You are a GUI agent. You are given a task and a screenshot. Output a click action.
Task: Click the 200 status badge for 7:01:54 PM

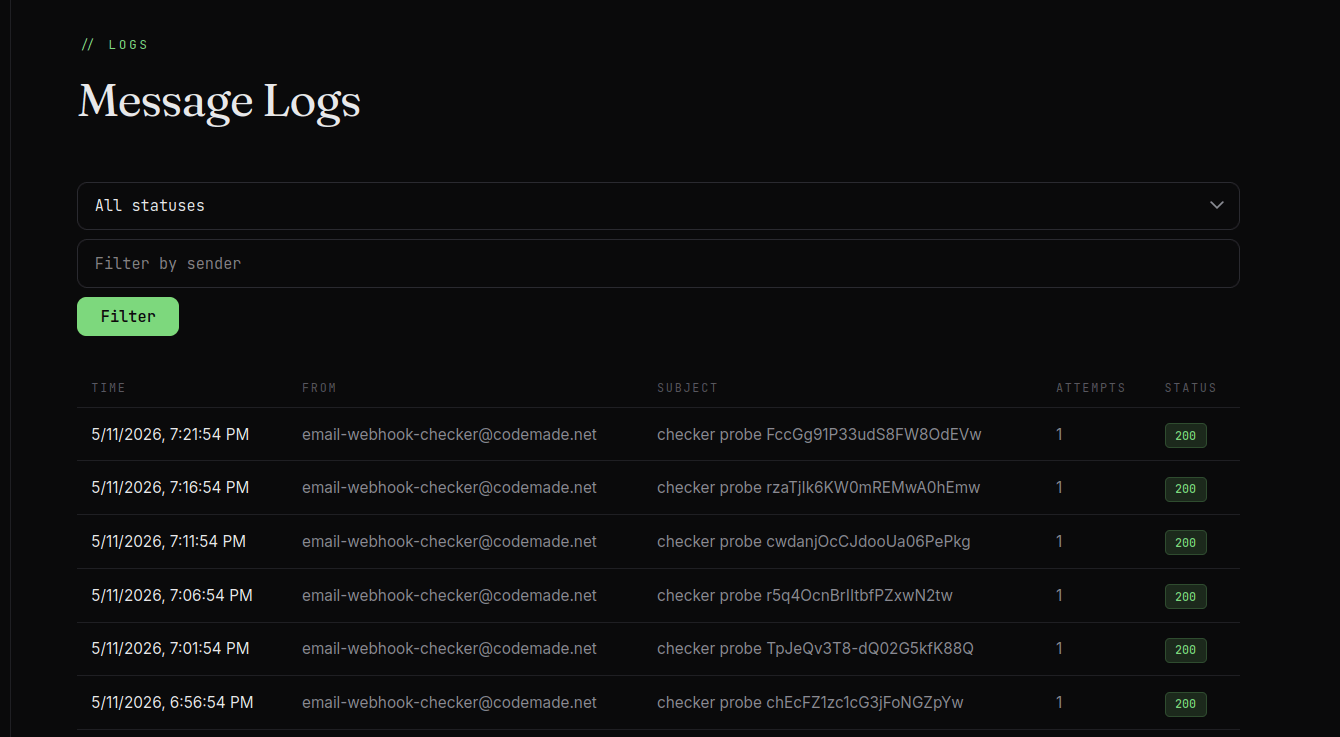(1185, 650)
